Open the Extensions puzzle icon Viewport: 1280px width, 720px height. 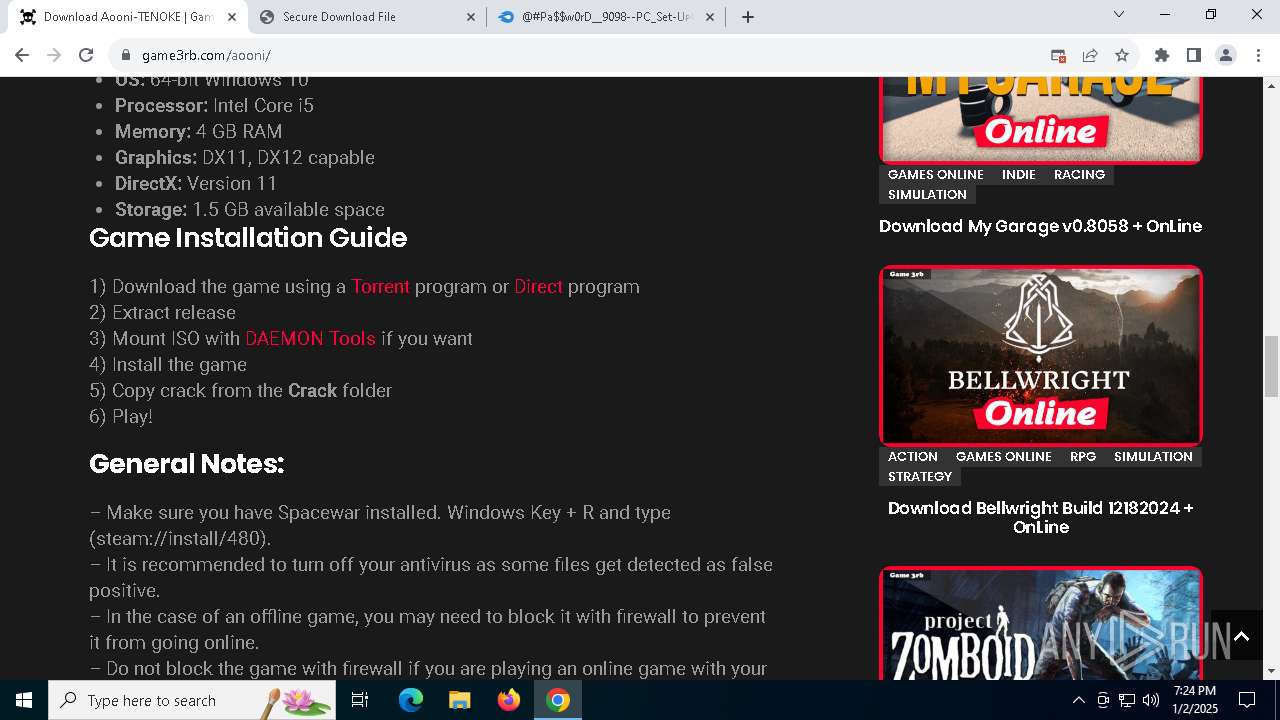1162,55
